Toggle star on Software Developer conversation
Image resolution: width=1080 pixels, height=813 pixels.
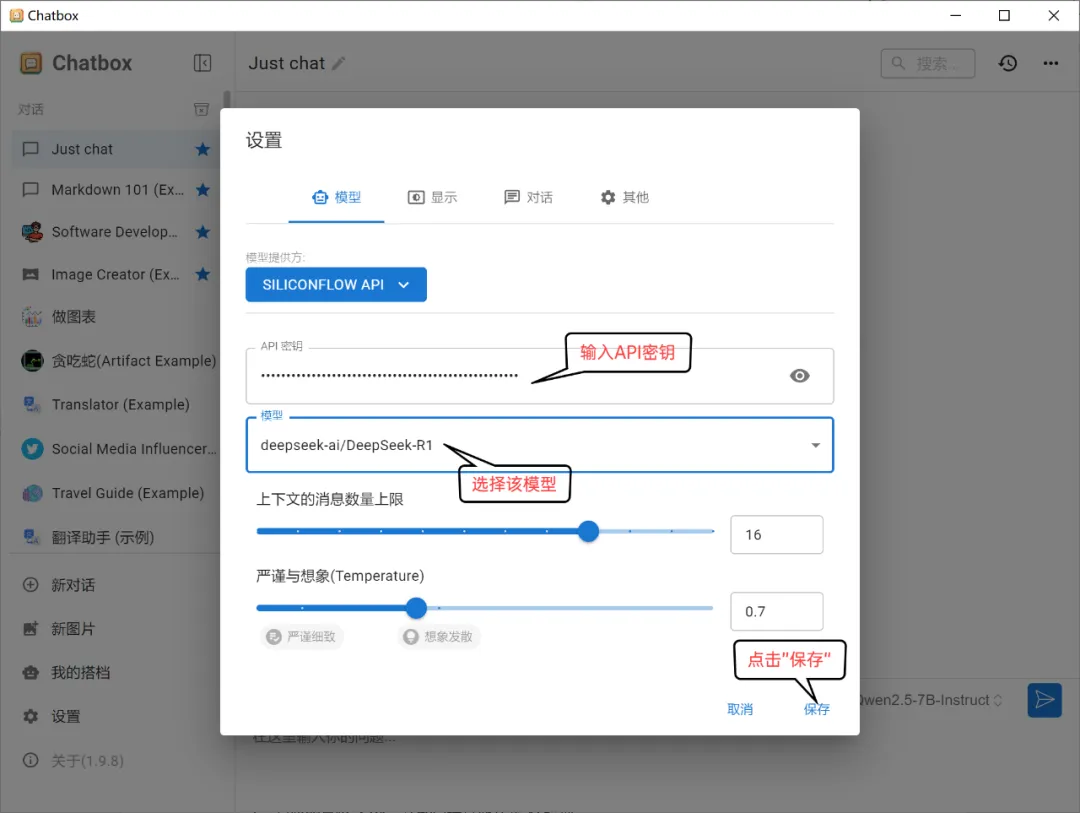click(x=202, y=232)
